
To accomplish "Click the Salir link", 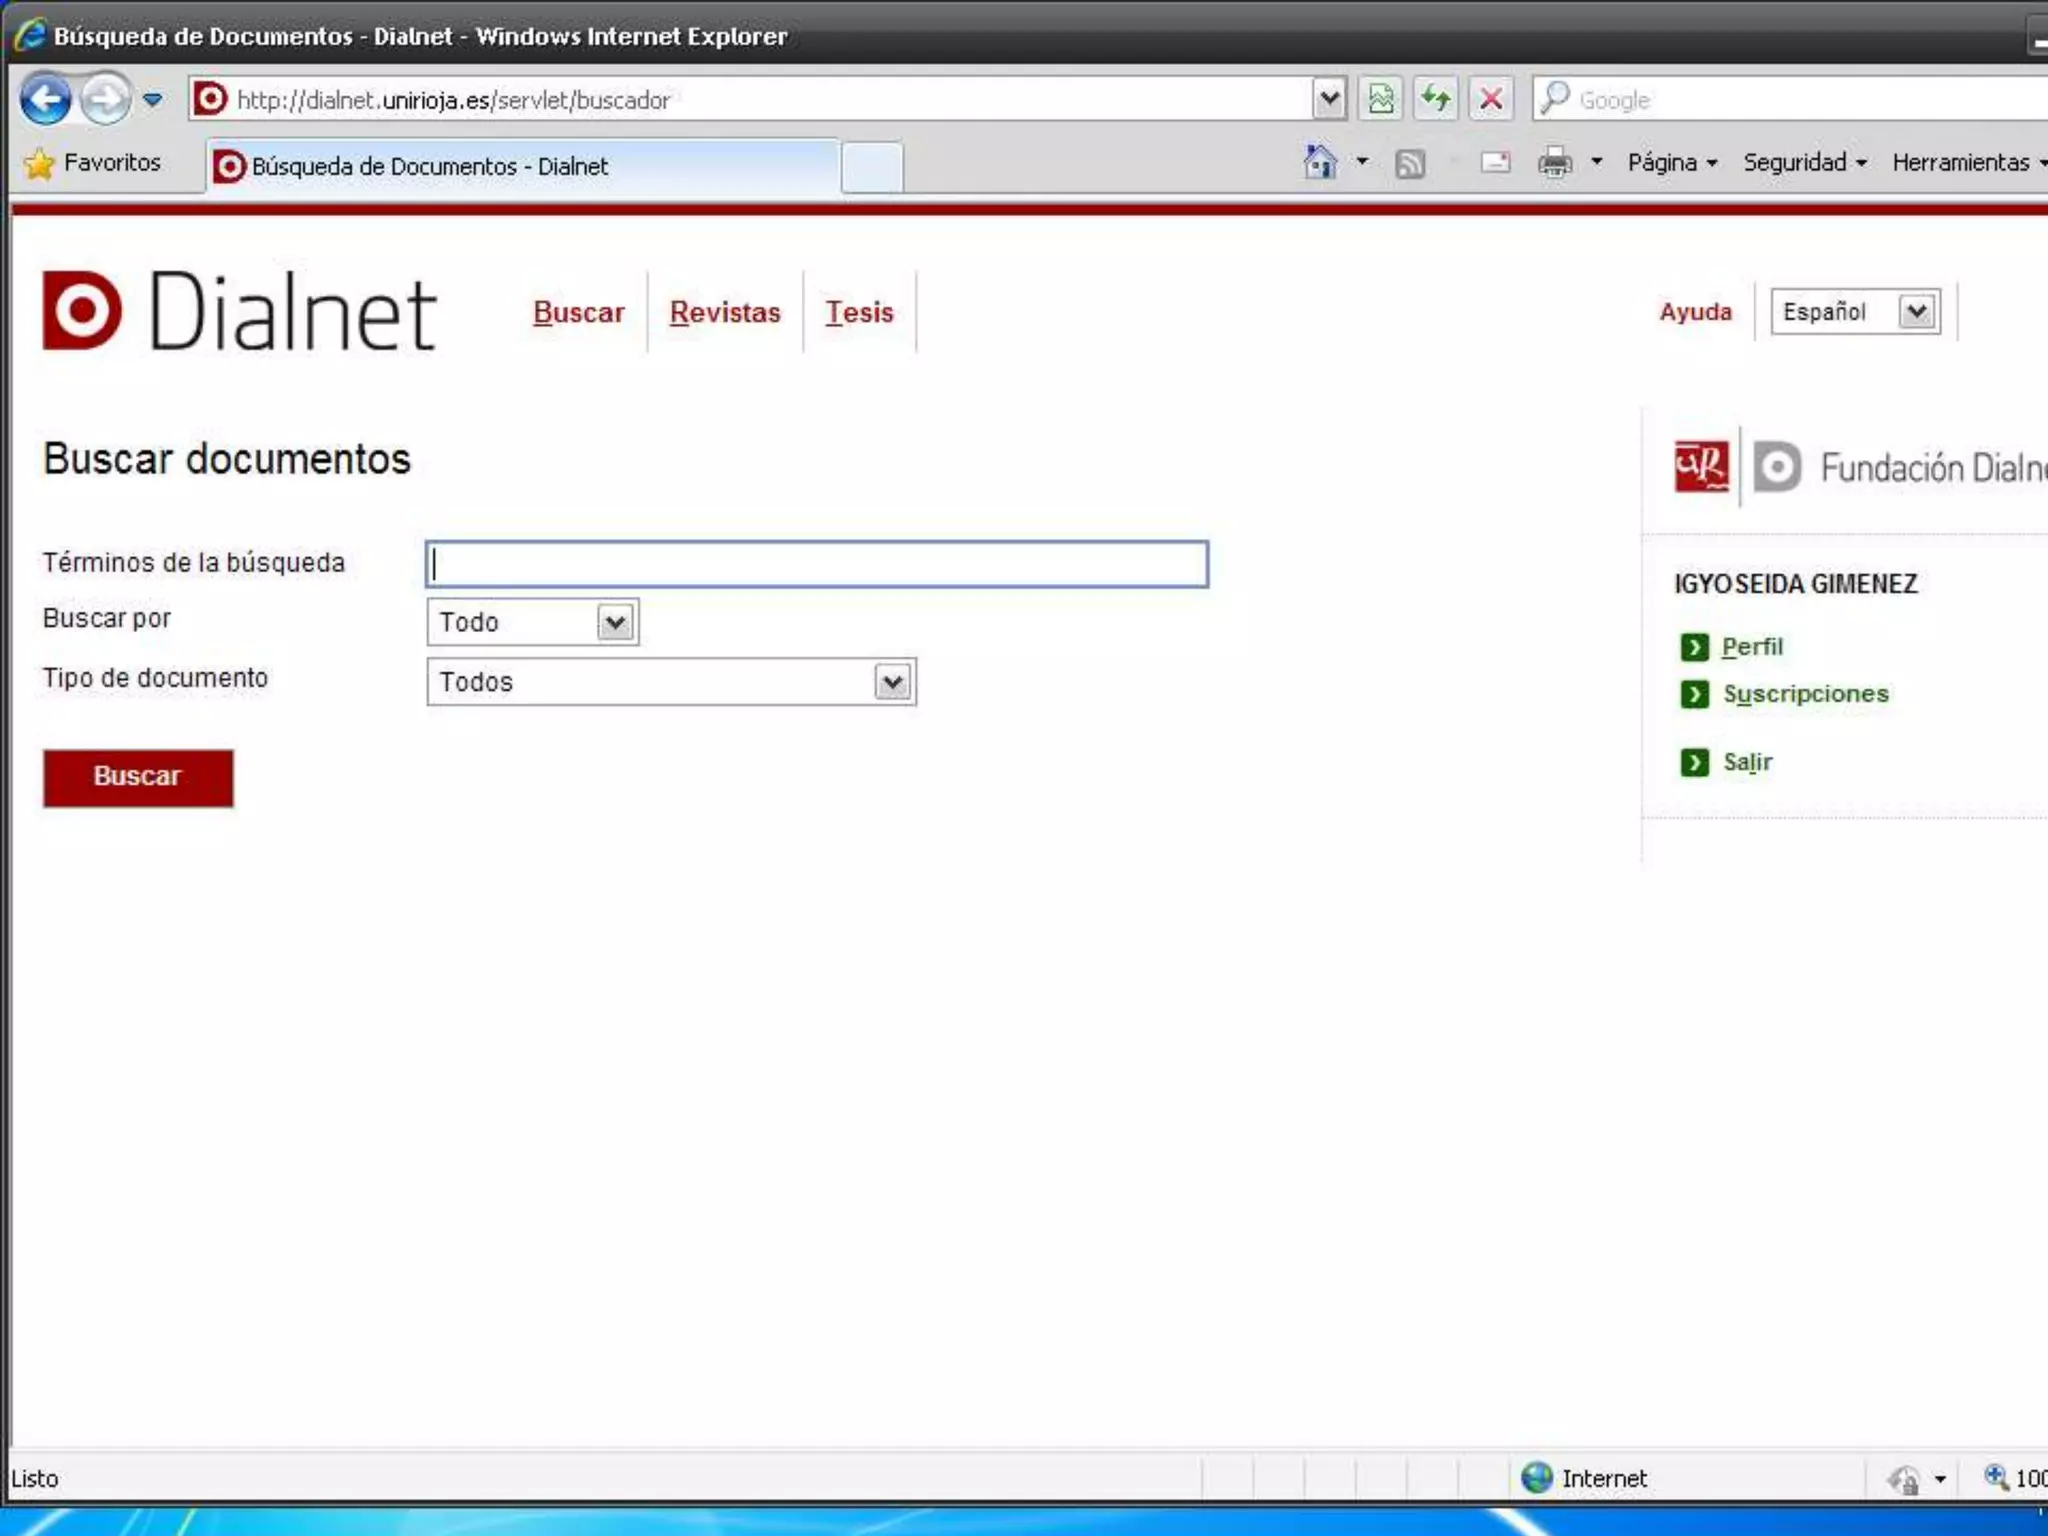I will coord(1747,762).
